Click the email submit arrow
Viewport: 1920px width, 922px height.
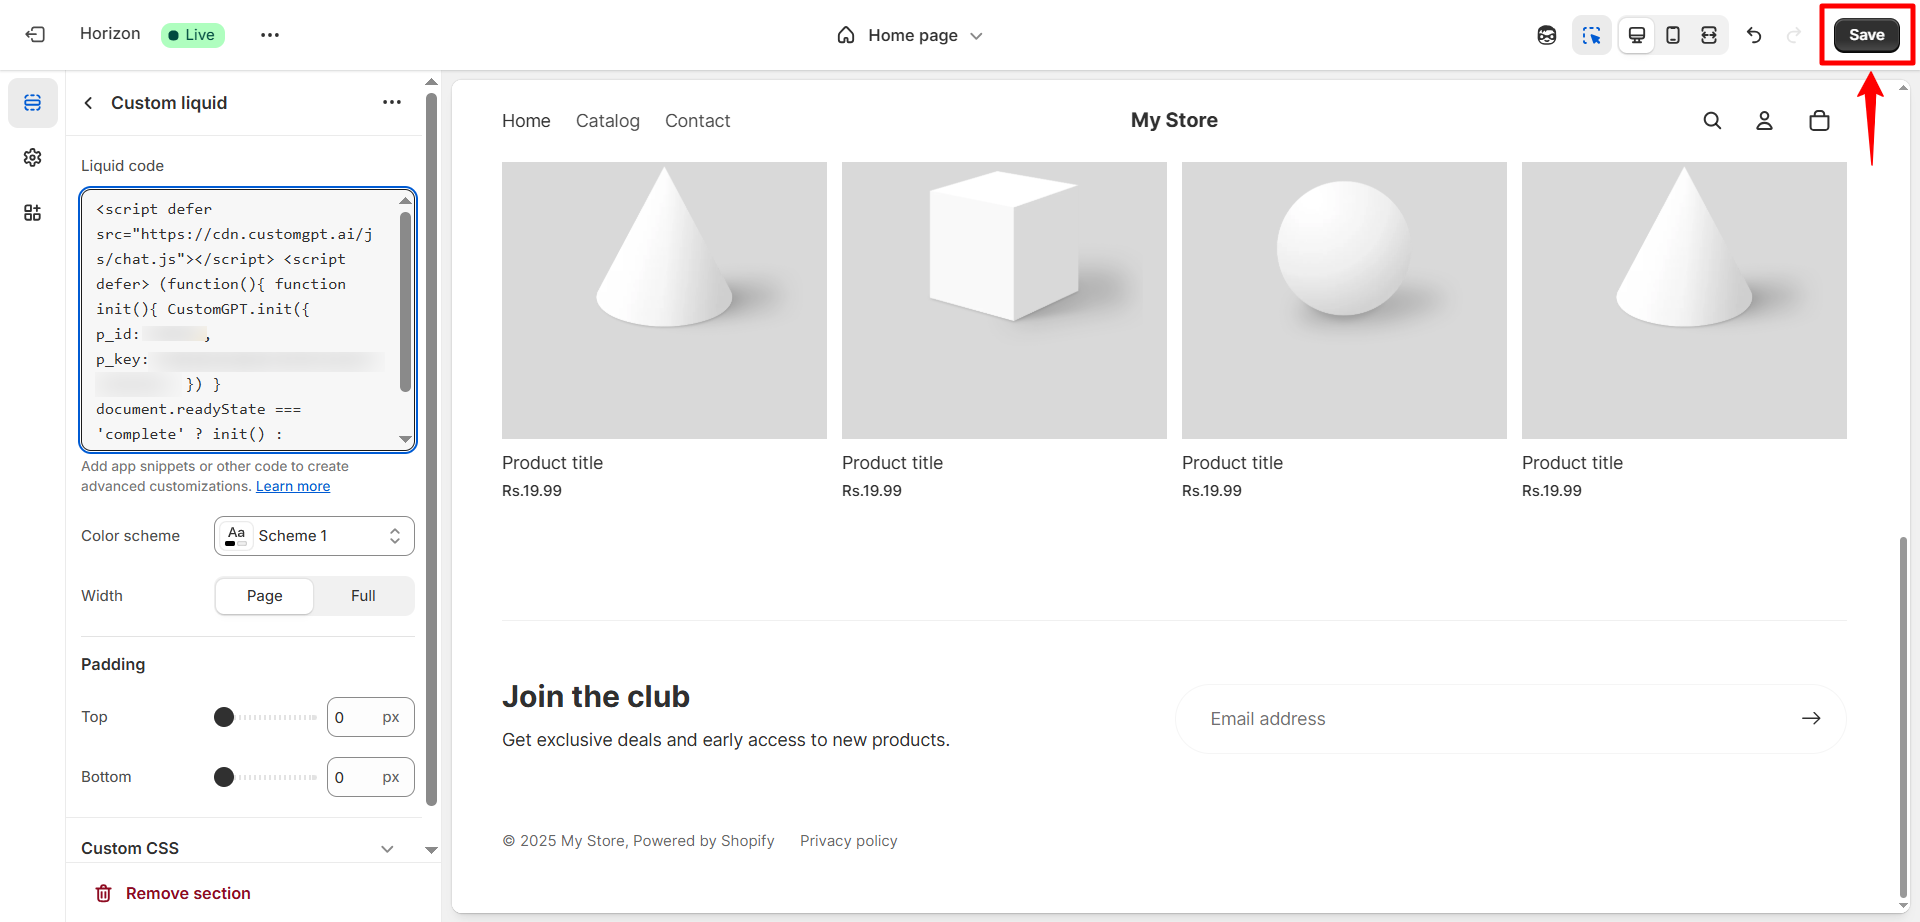1811,718
